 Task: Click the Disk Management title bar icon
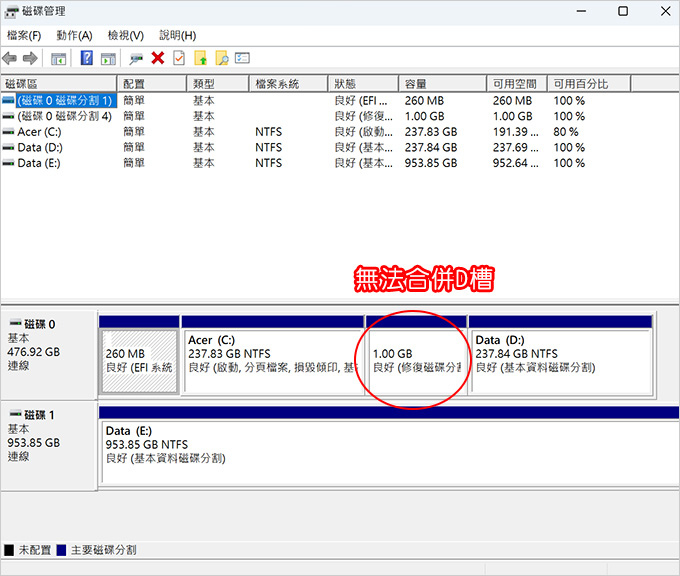(x=11, y=11)
